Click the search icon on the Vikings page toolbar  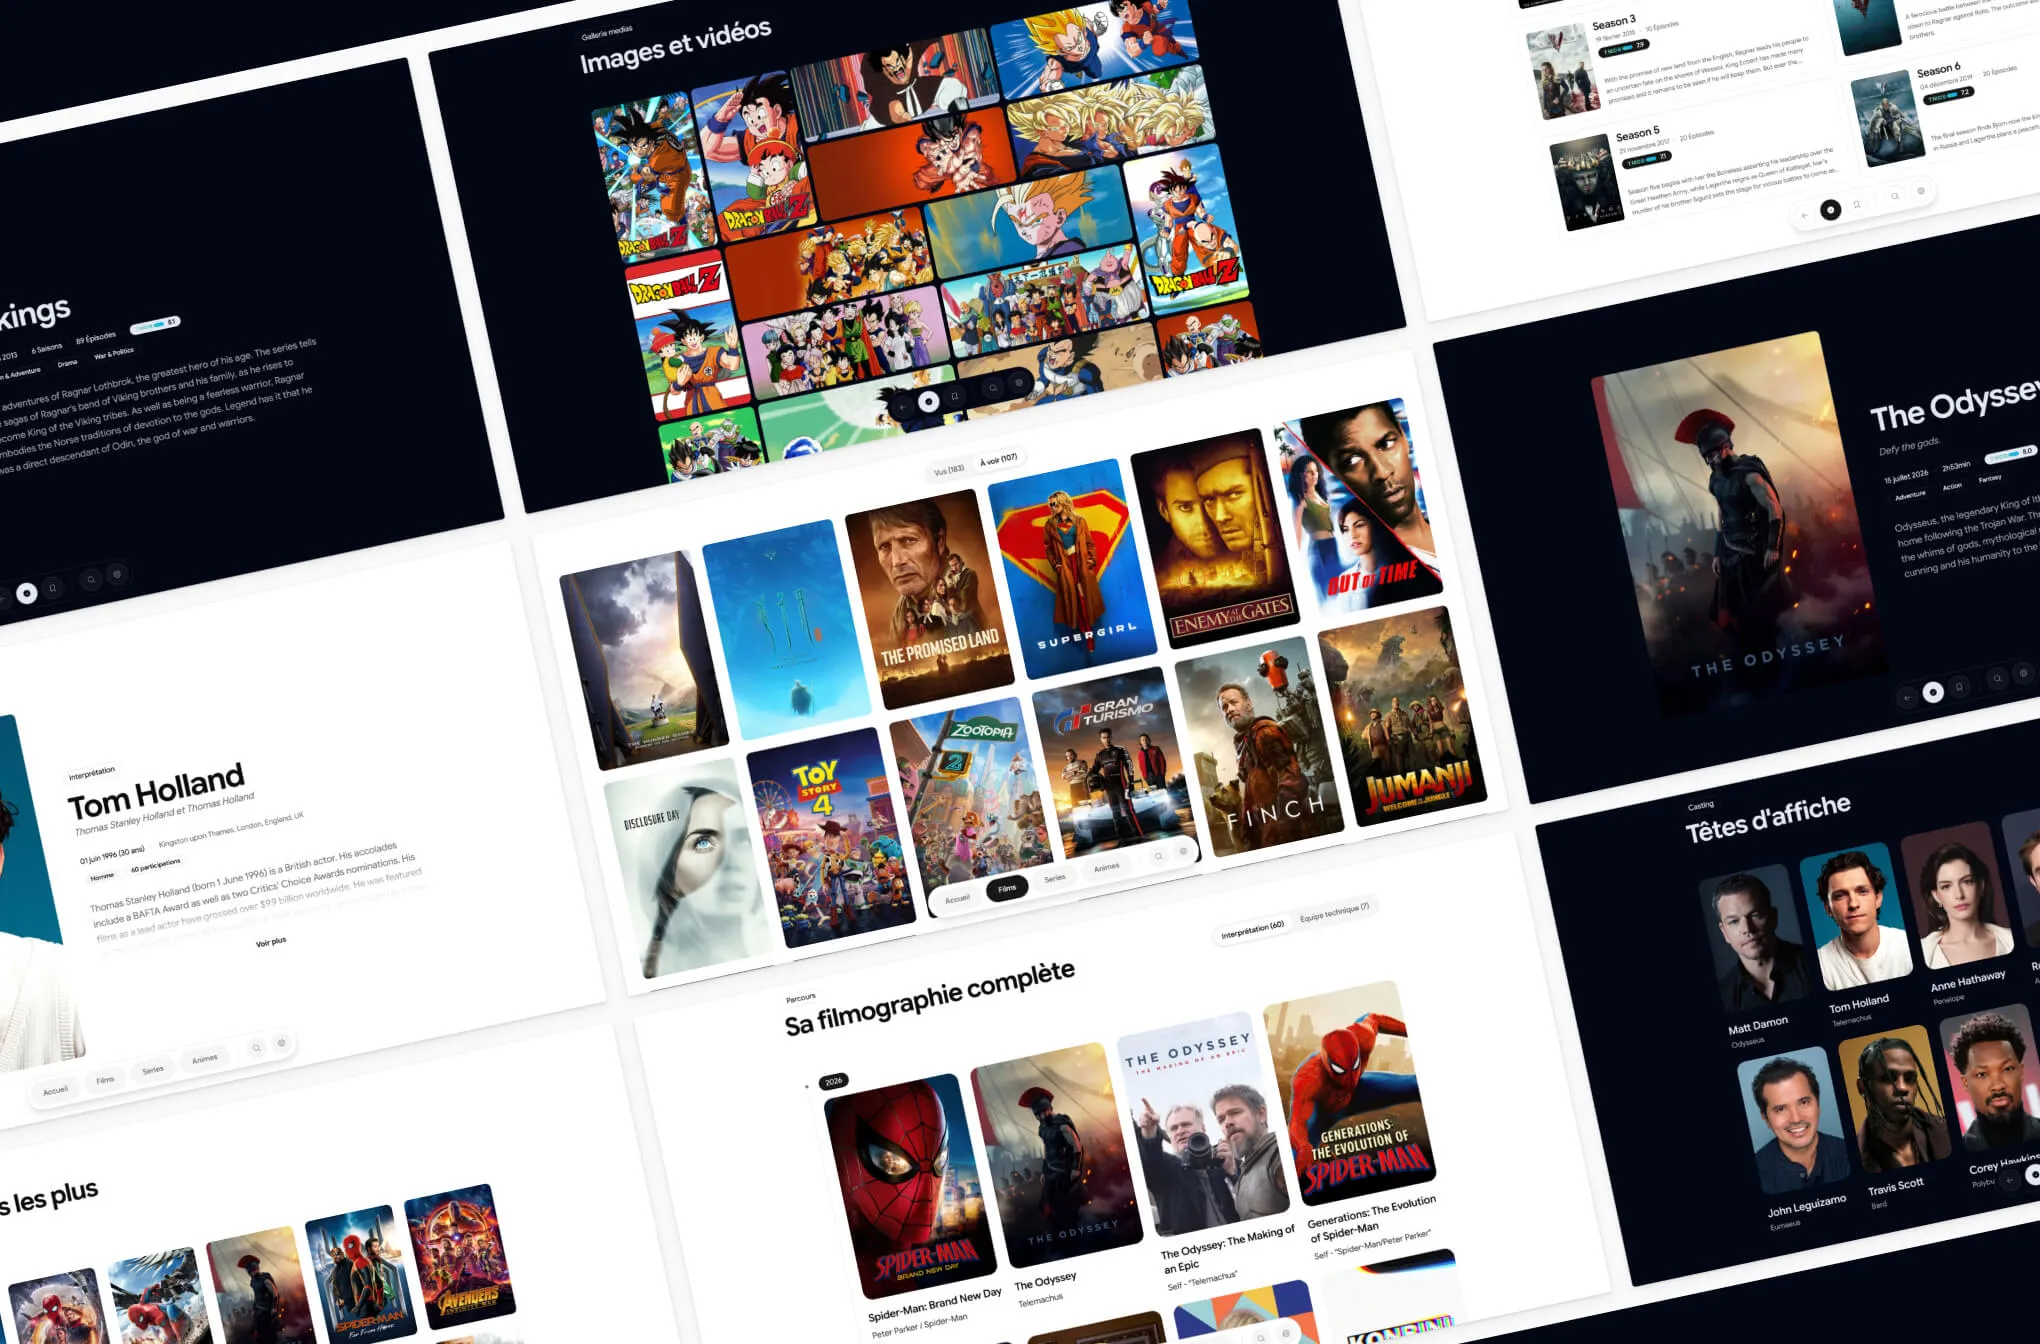pyautogui.click(x=91, y=579)
